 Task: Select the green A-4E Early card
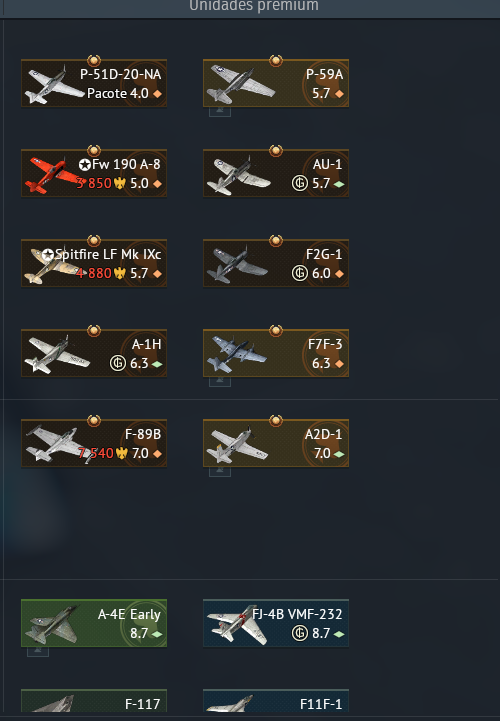[94, 623]
